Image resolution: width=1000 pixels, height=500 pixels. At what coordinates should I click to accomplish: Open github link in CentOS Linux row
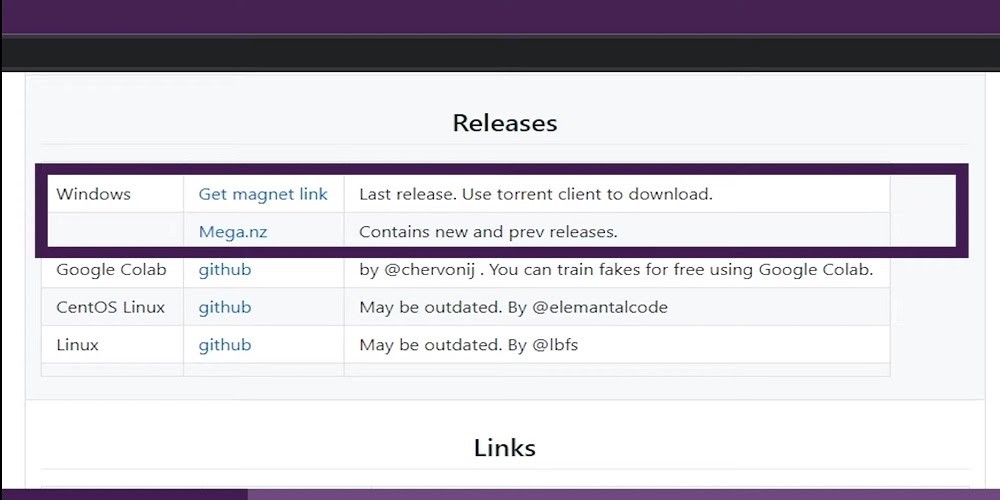(x=225, y=307)
